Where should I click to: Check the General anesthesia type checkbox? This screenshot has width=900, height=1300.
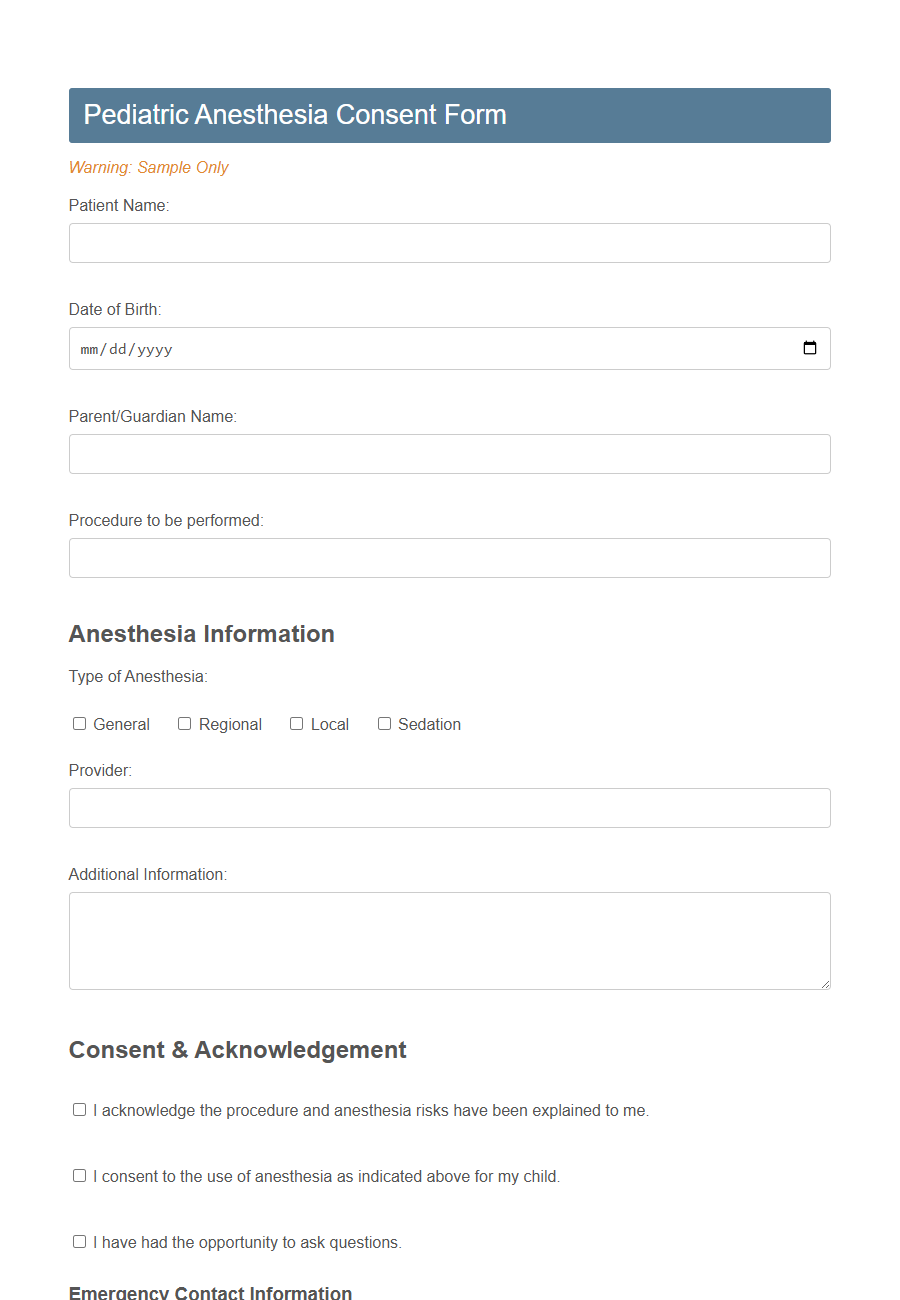coord(79,723)
